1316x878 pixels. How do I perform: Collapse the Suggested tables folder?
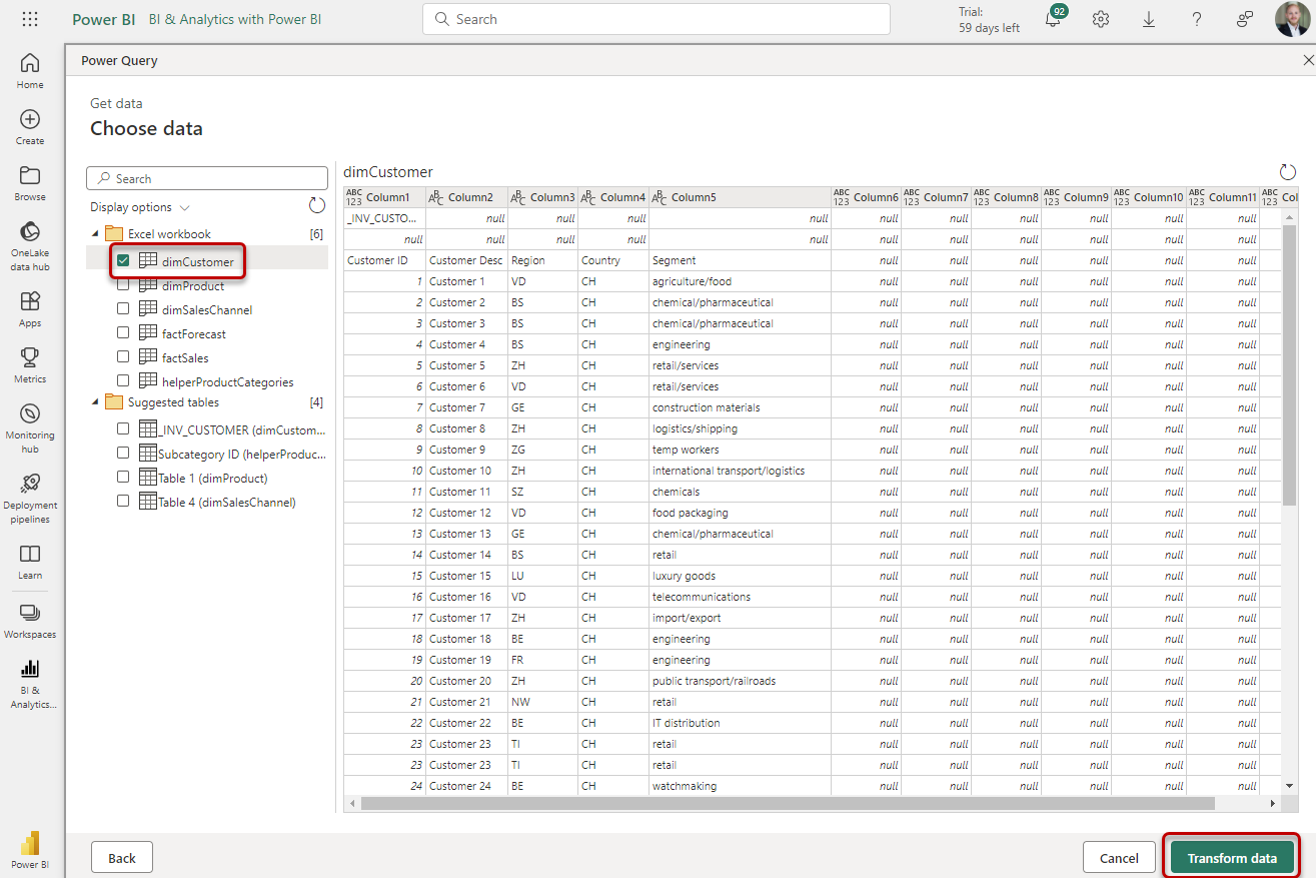tap(95, 403)
